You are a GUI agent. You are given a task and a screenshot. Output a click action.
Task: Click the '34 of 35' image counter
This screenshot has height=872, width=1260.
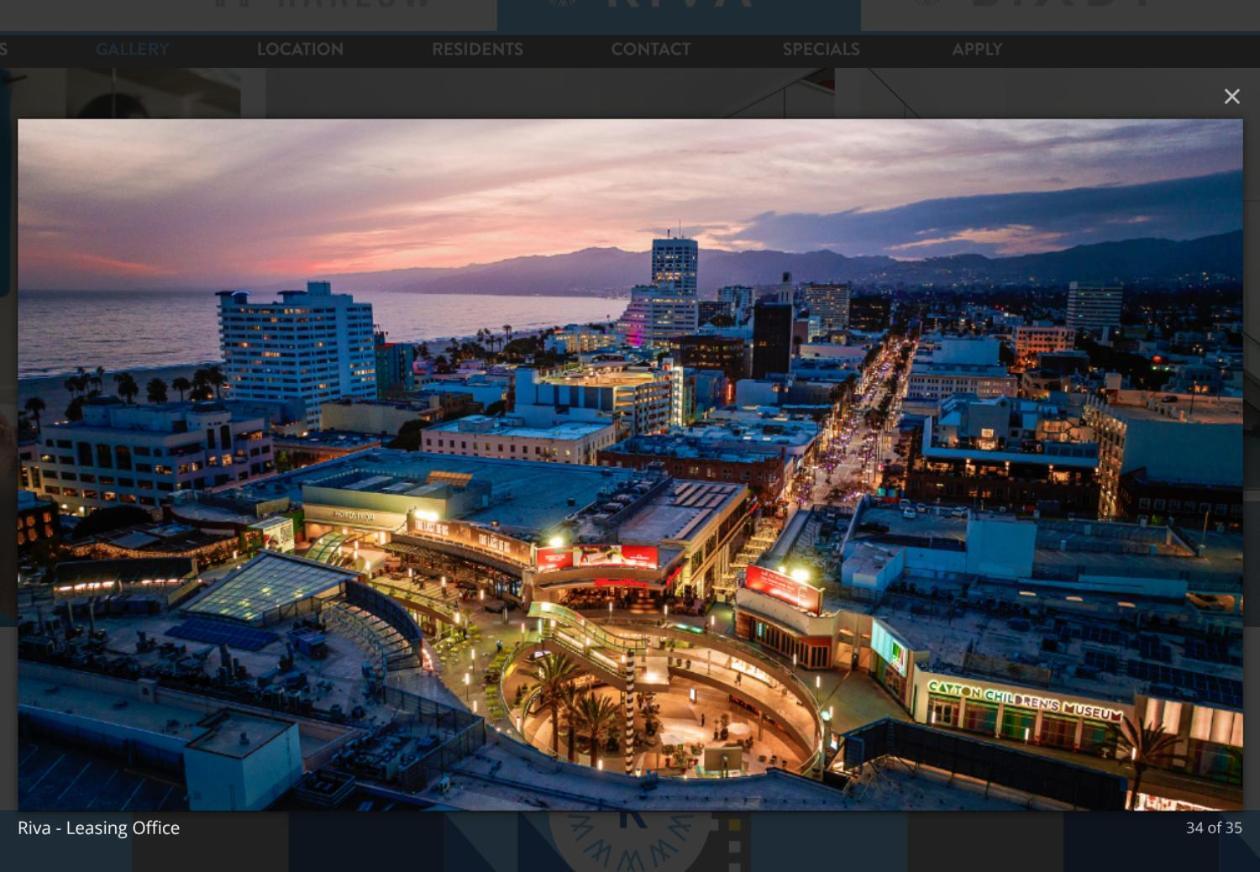point(1213,828)
